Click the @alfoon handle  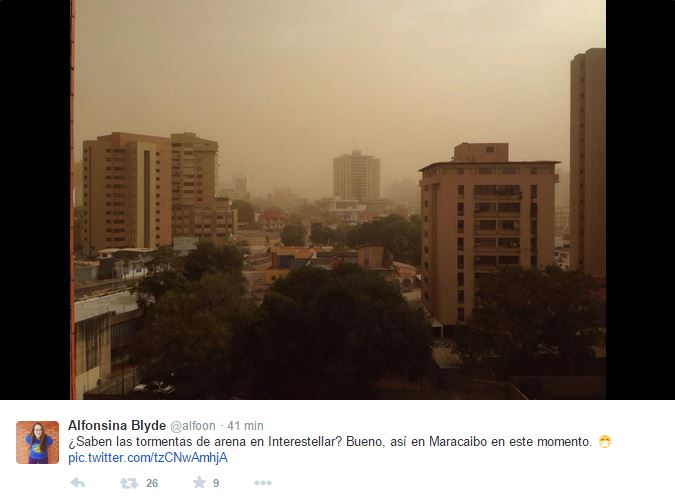coord(193,426)
